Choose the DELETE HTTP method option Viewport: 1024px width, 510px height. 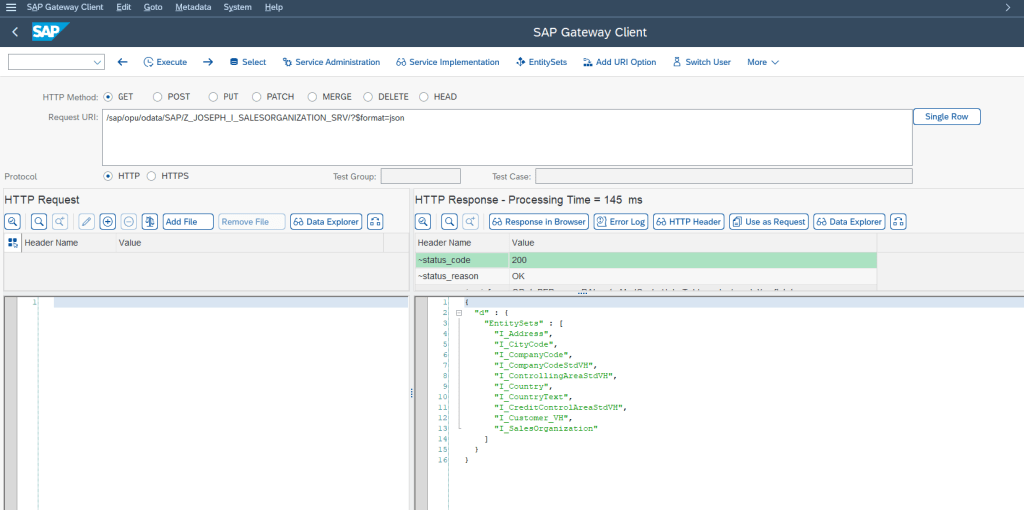pos(369,97)
